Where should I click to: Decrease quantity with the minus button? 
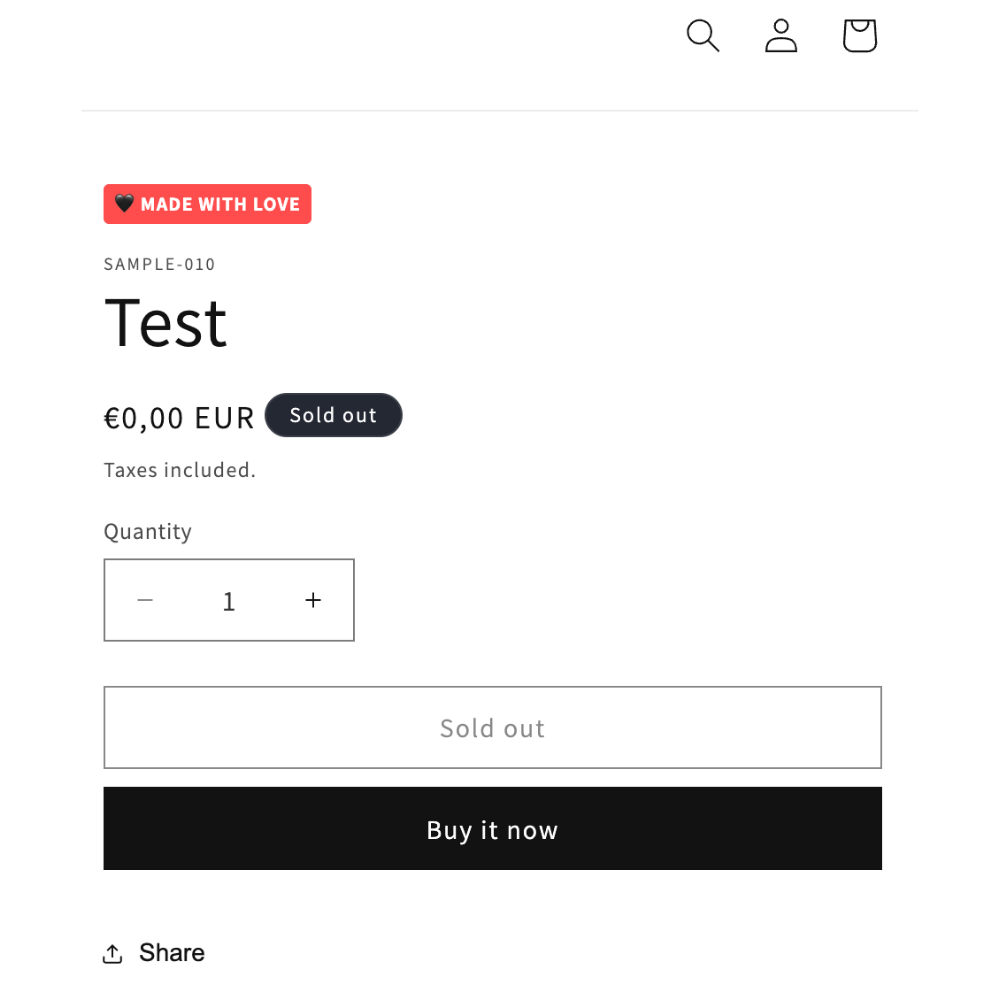(x=145, y=600)
